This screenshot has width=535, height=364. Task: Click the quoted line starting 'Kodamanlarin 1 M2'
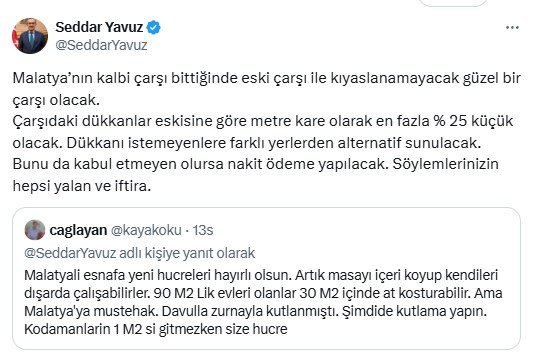(156, 329)
